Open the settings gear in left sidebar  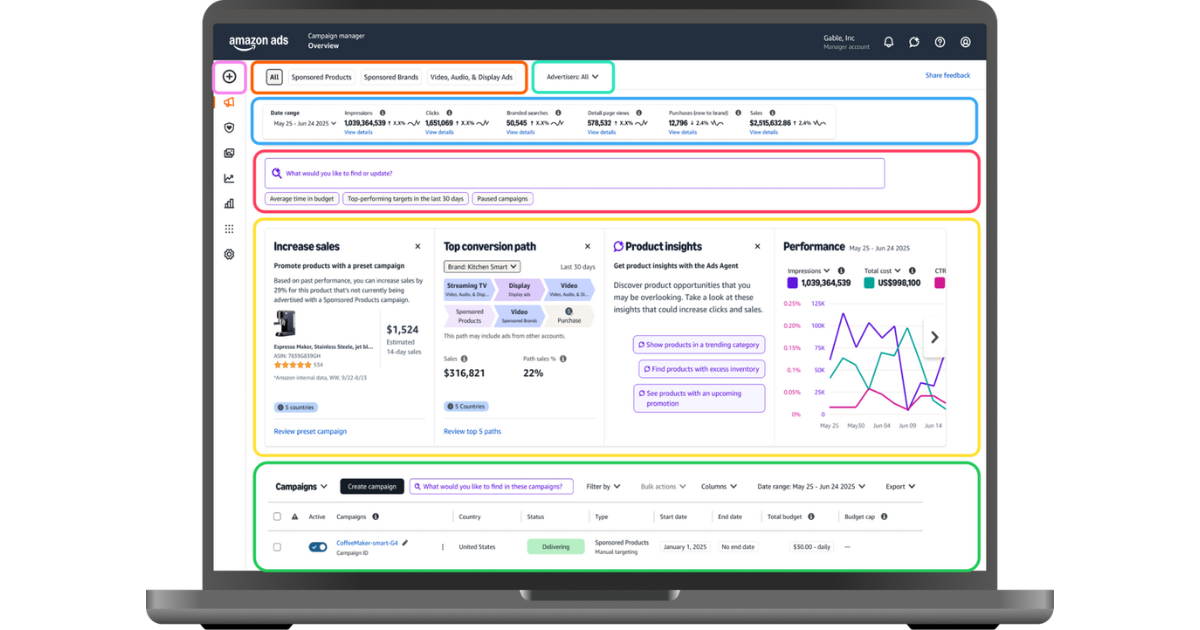229,254
